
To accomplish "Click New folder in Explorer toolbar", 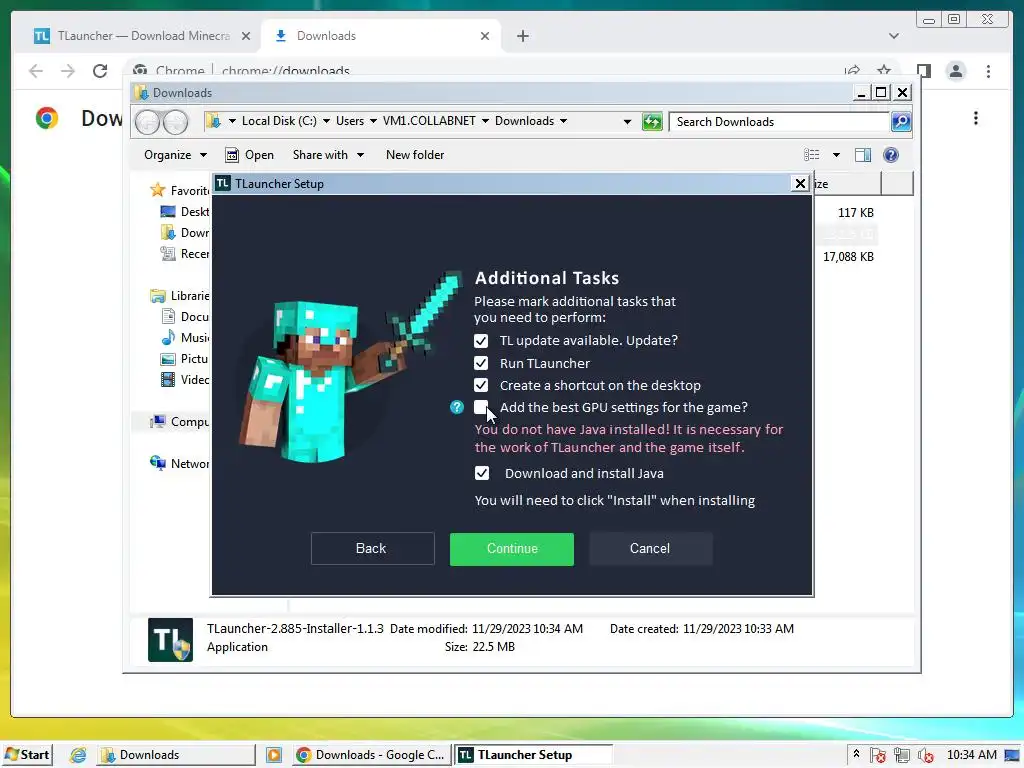I will (415, 155).
